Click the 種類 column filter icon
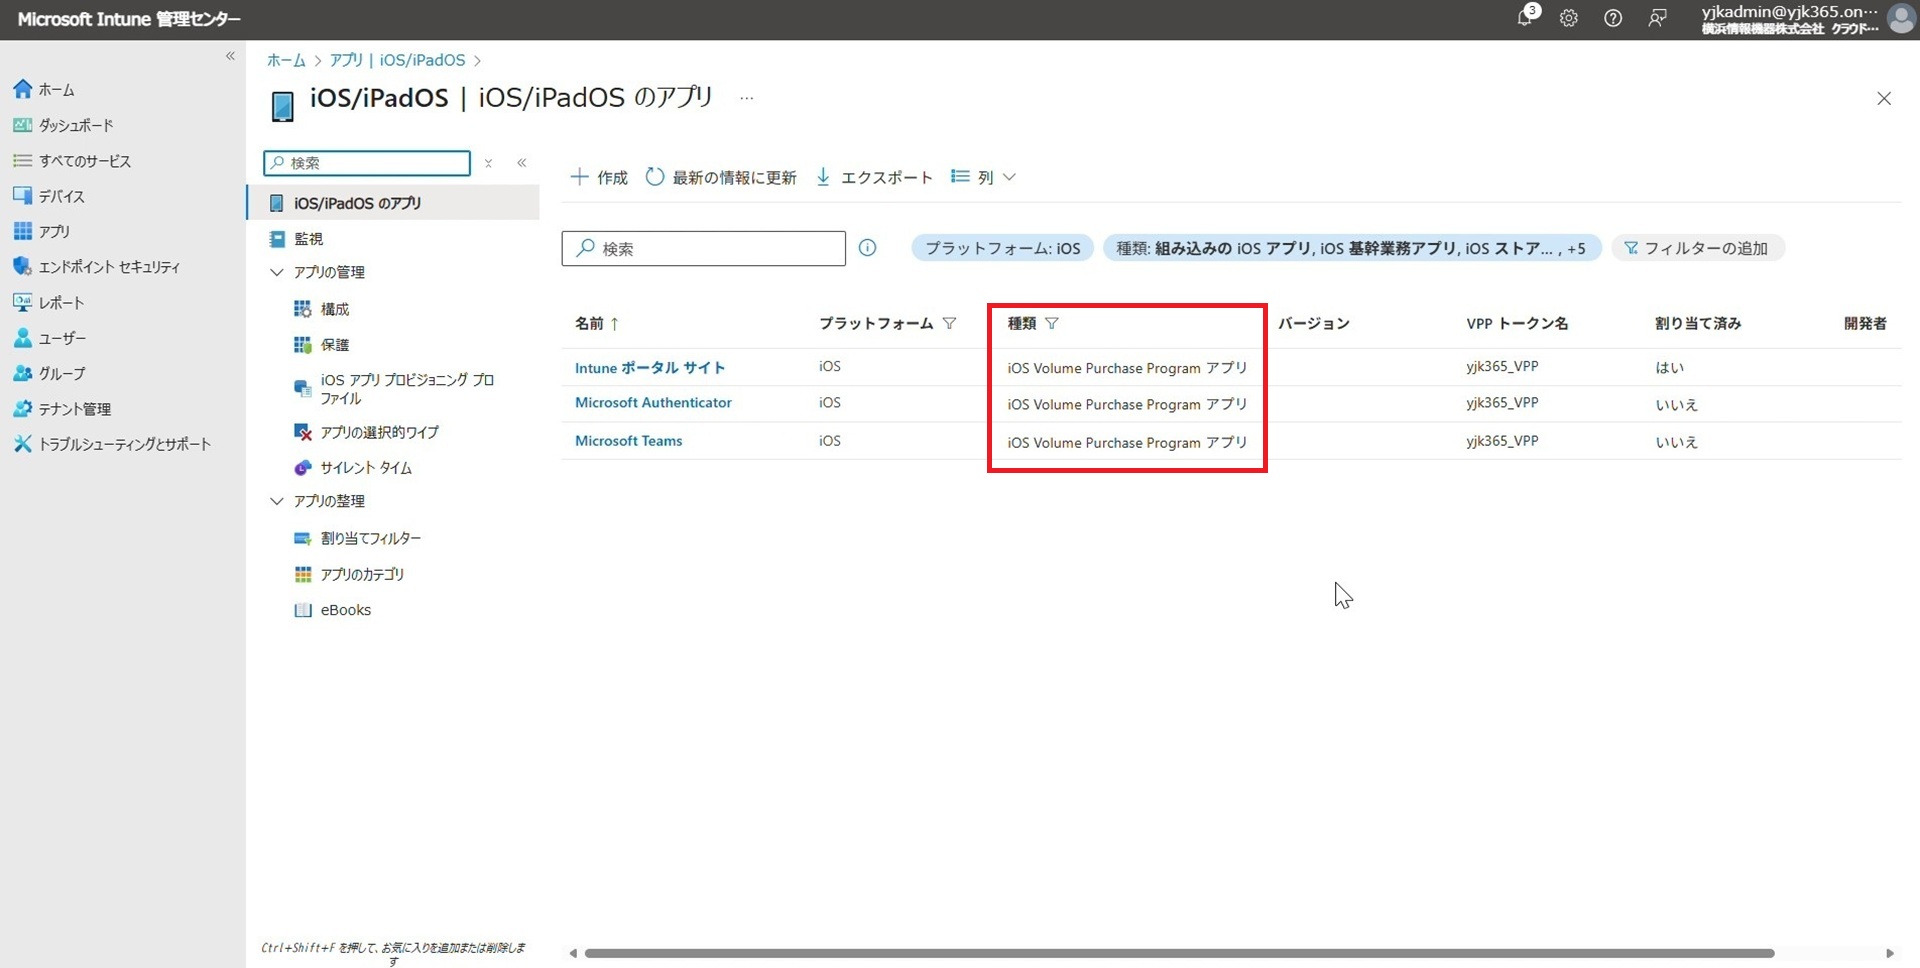 point(1051,323)
